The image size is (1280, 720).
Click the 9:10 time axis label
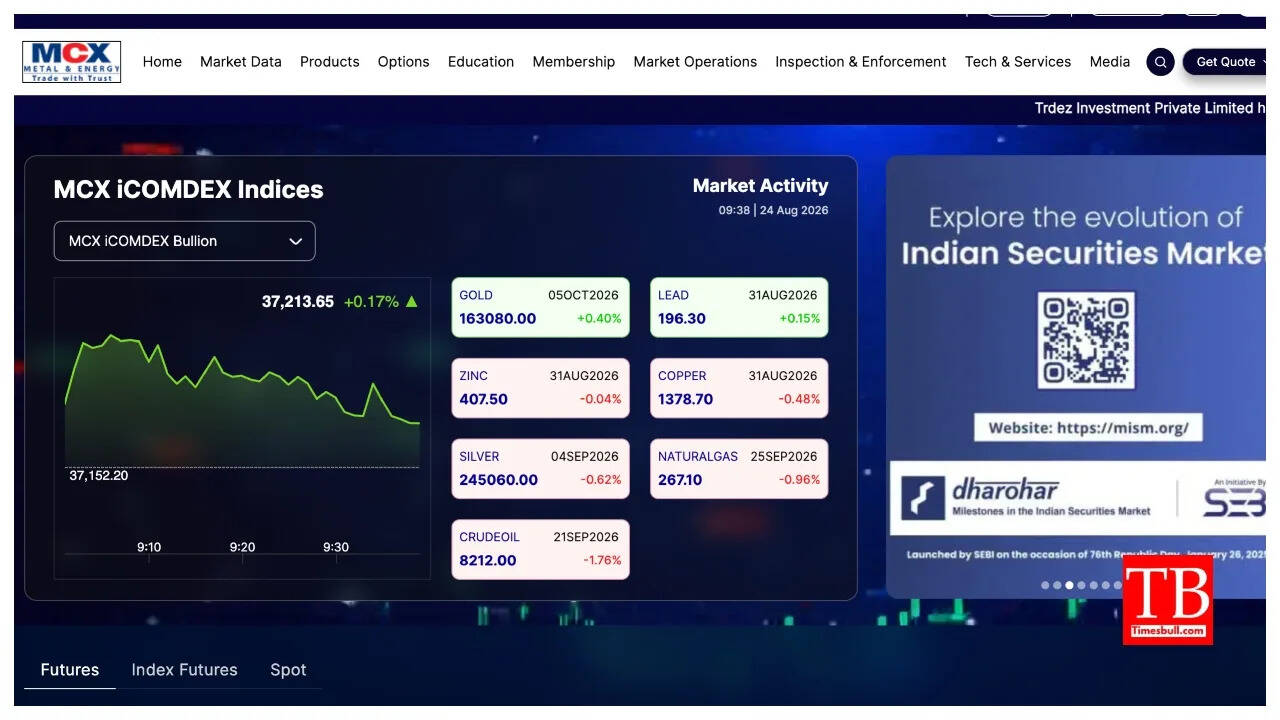(x=149, y=547)
